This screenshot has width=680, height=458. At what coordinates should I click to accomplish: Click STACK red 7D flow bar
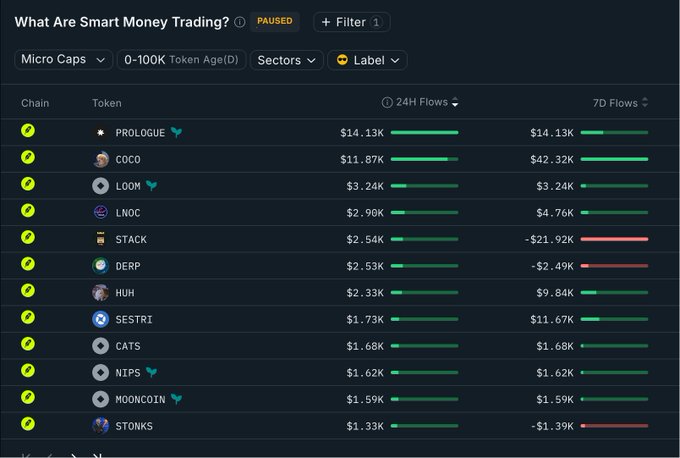615,239
